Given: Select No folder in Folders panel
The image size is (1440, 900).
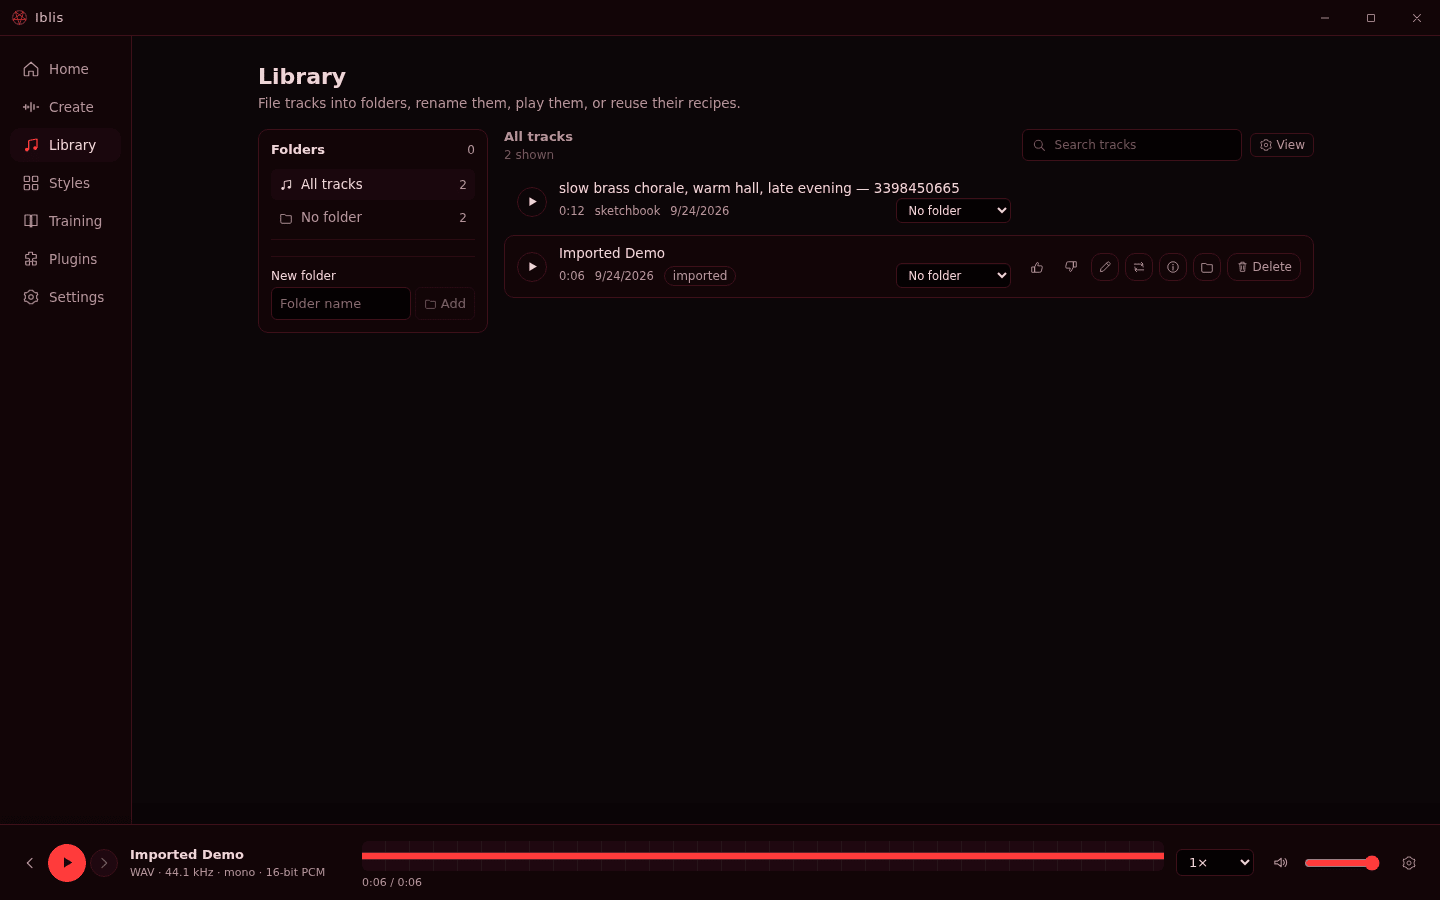Looking at the screenshot, I should 373,218.
